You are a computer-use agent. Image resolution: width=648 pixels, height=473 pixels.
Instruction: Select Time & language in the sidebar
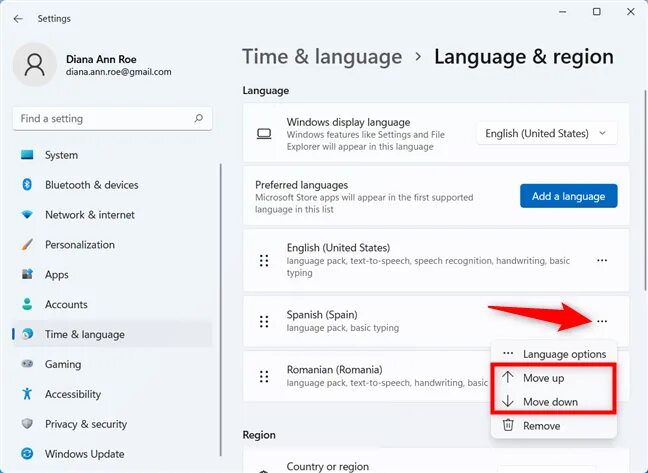(x=112, y=334)
